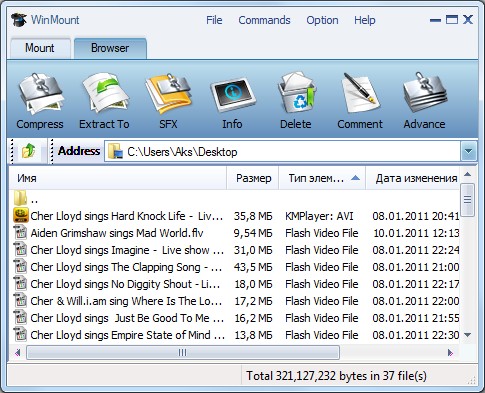
Task: Switch to the Browser tab
Action: (x=110, y=48)
